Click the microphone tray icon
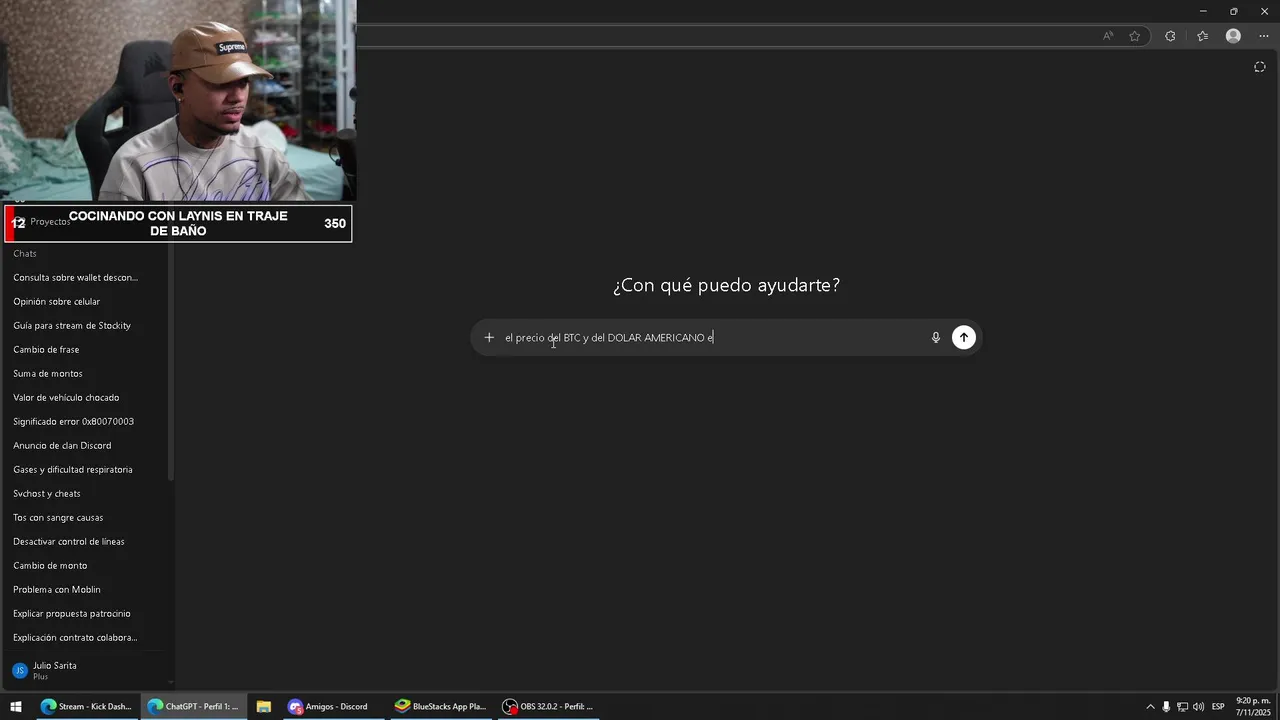Viewport: 1280px width, 720px height. coord(1166,707)
